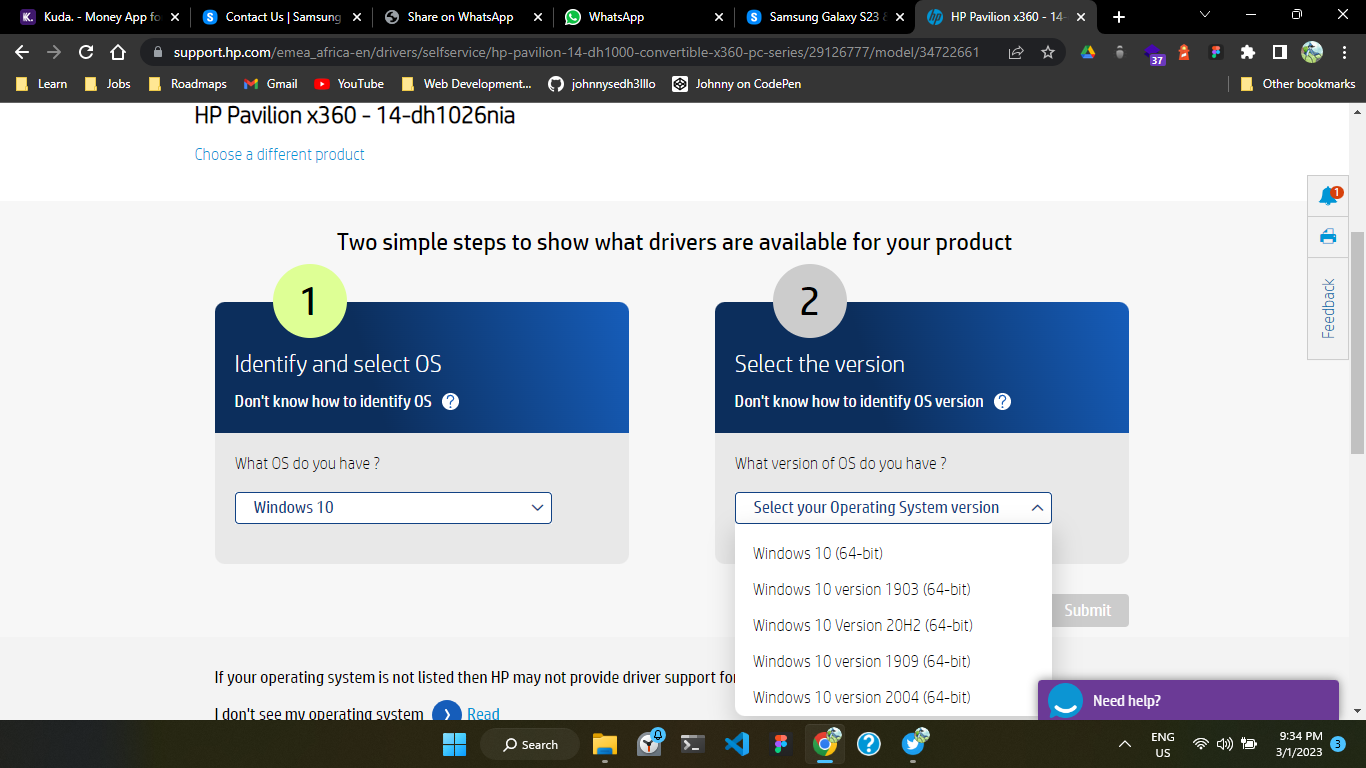Open the Windows Start menu
1366x768 pixels.
[454, 744]
